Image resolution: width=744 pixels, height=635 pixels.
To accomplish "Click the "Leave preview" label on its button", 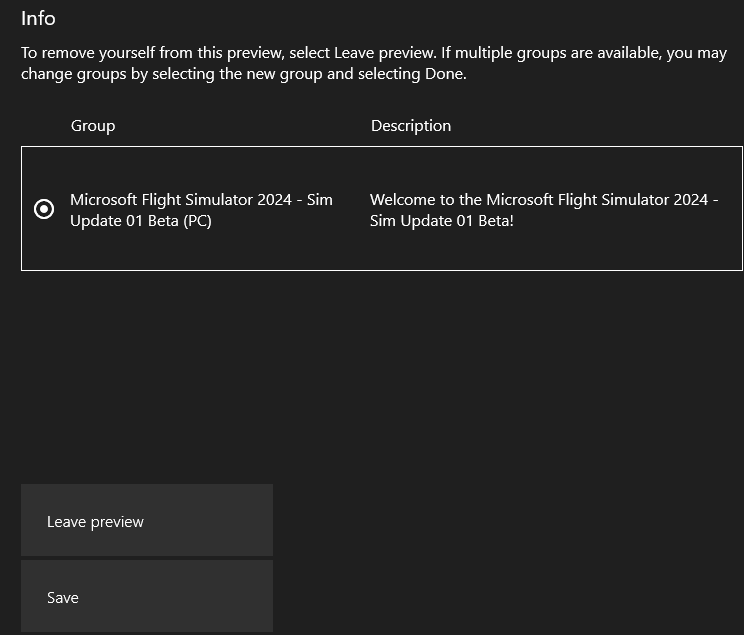I will pos(95,522).
